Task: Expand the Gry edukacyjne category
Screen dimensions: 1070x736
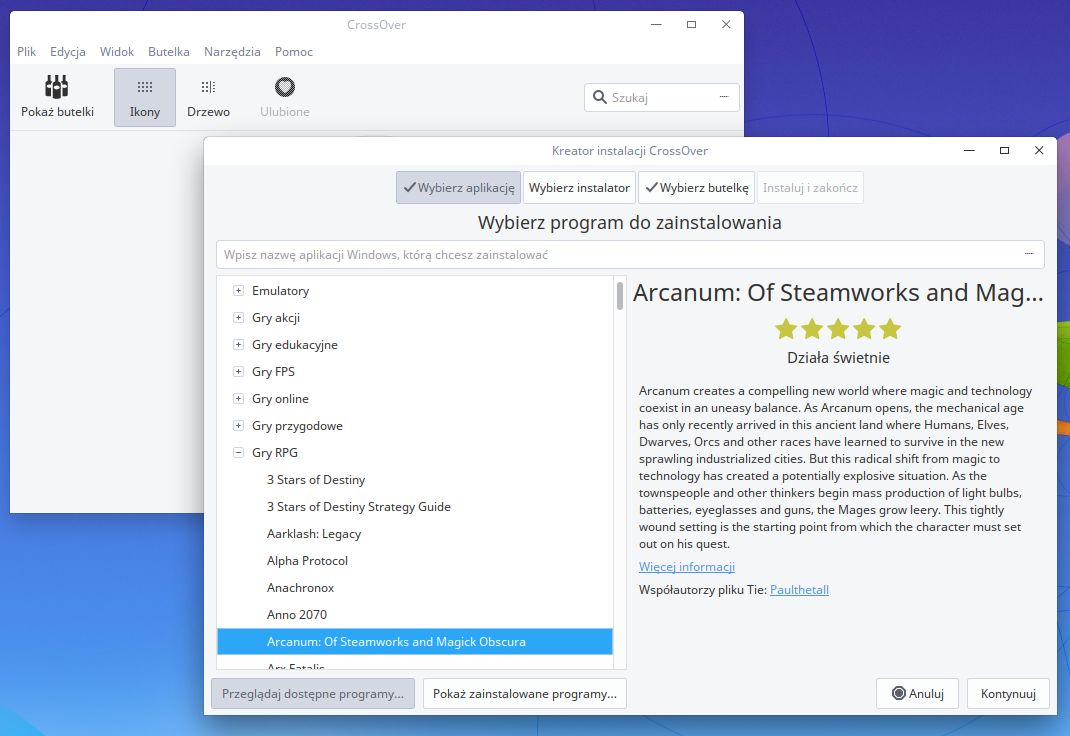Action: pos(238,344)
